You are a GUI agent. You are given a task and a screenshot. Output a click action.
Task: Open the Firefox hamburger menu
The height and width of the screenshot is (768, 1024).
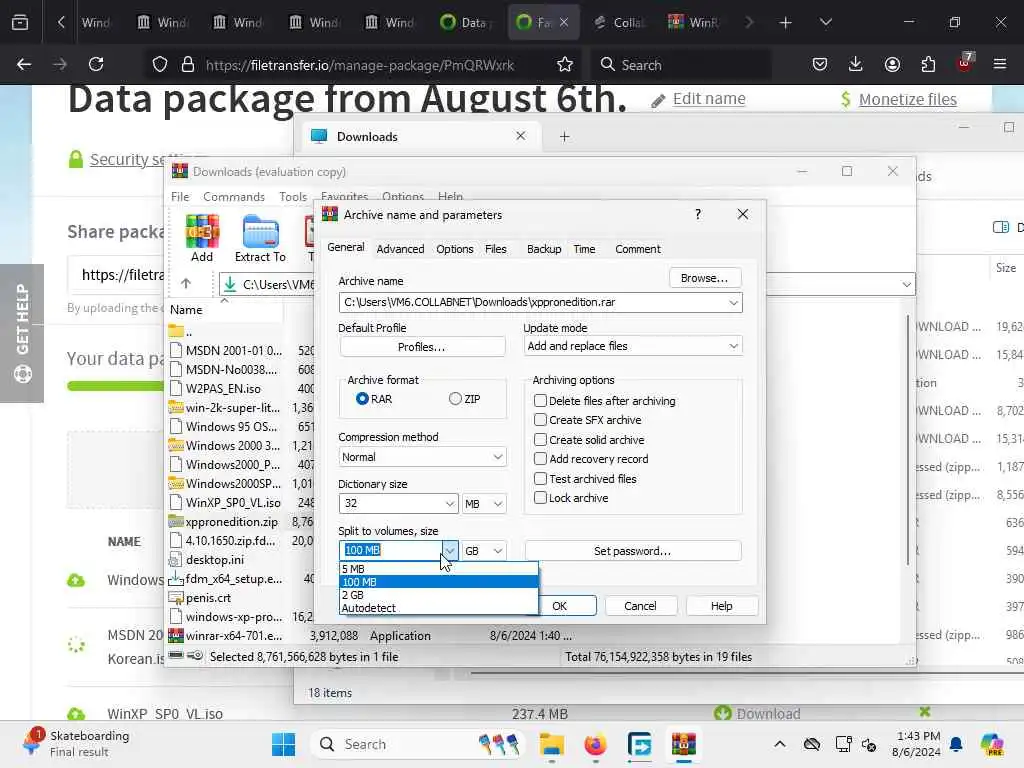click(x=999, y=64)
